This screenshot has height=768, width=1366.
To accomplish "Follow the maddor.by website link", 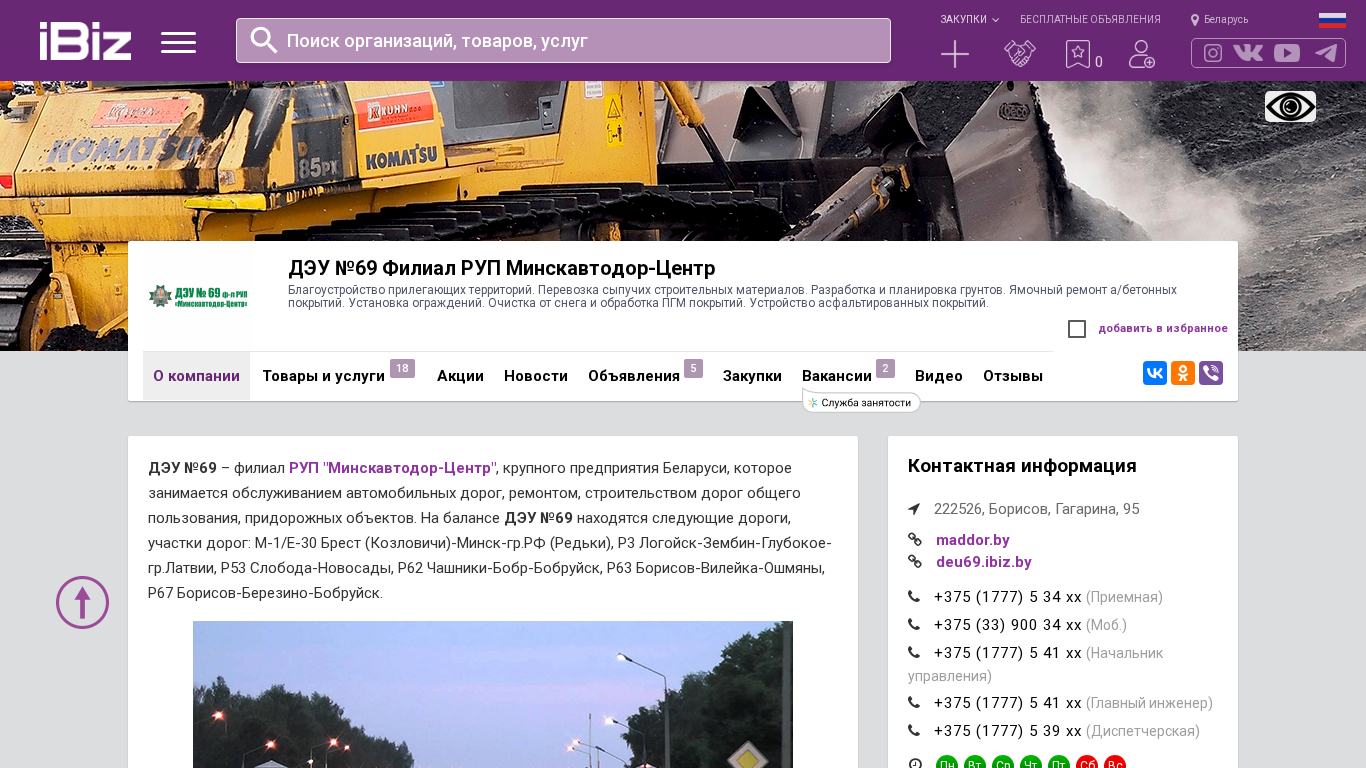I will (x=973, y=540).
